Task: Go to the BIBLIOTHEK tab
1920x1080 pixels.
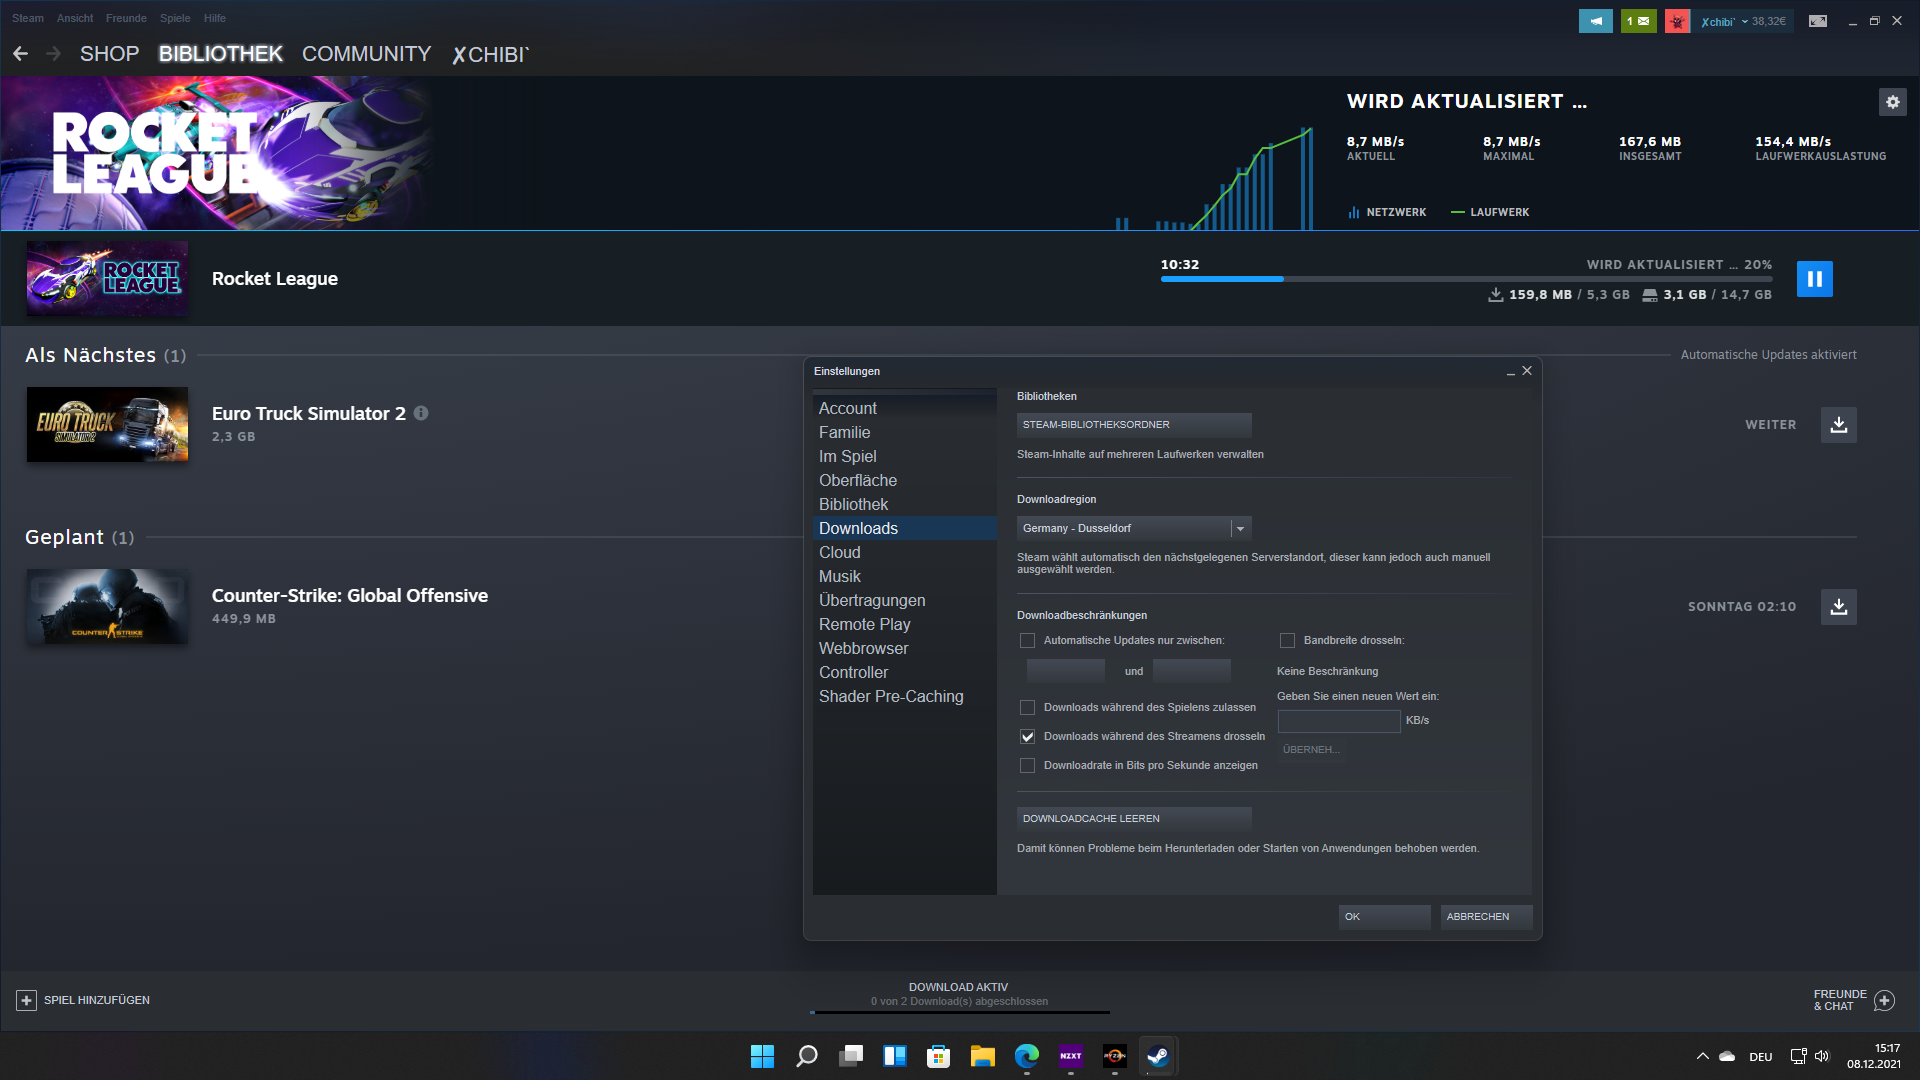Action: pos(221,54)
